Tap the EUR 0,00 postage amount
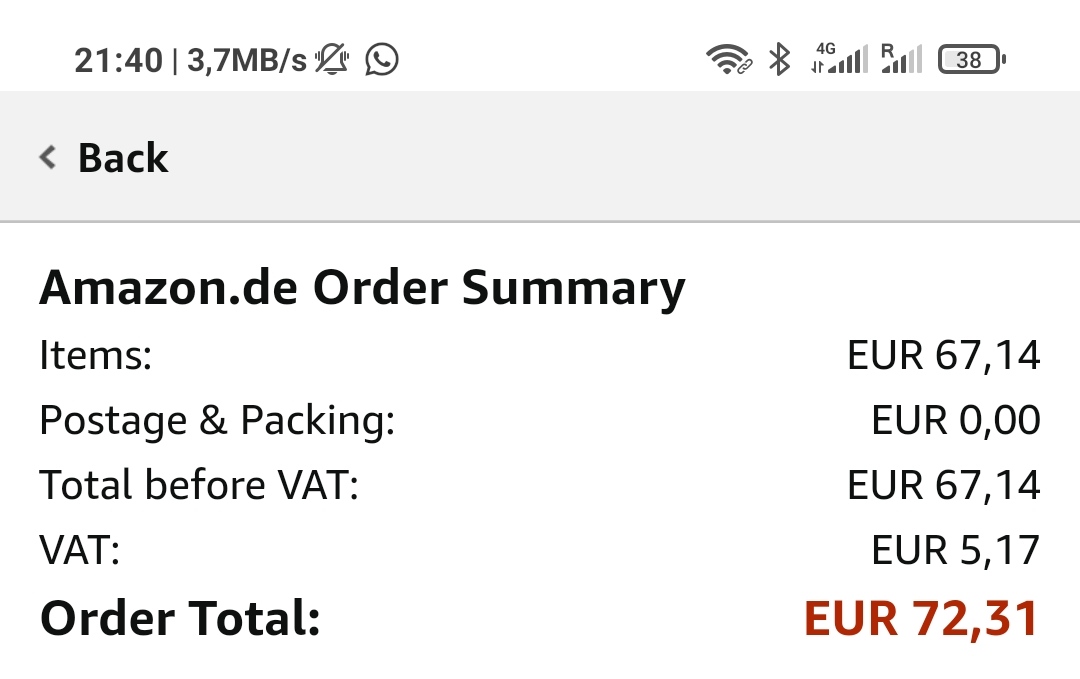Image resolution: width=1080 pixels, height=679 pixels. [955, 420]
